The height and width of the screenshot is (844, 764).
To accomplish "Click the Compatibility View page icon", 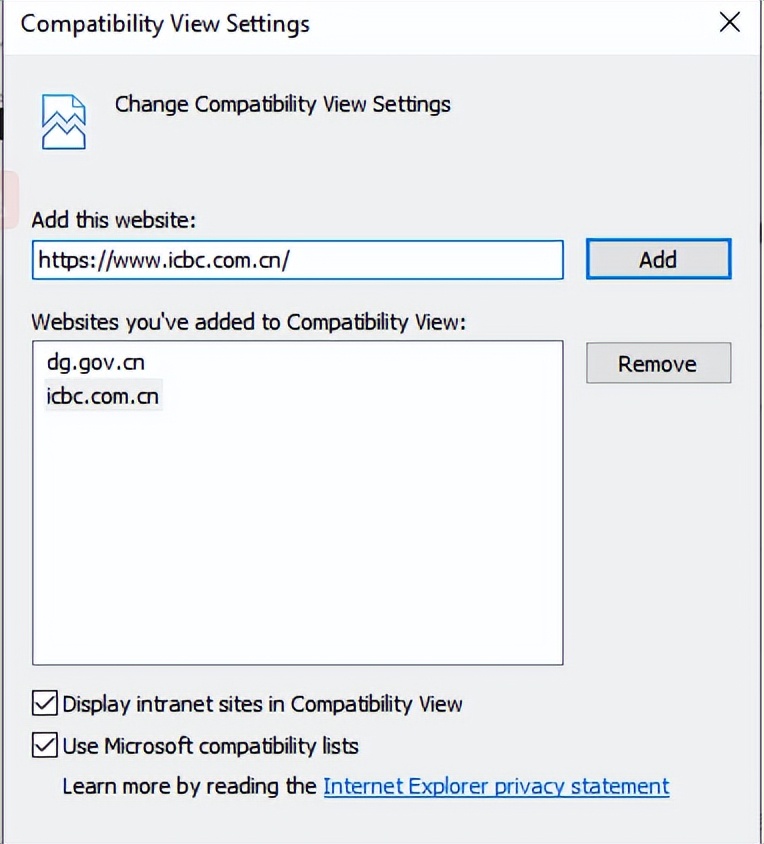I will 63,120.
